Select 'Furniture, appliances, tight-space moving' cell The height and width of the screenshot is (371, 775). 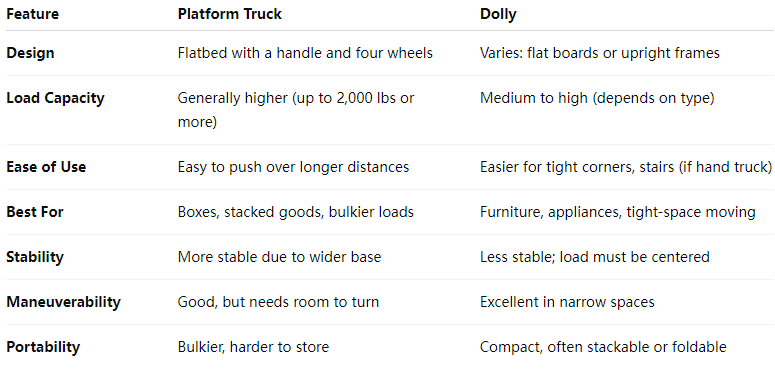click(x=617, y=212)
